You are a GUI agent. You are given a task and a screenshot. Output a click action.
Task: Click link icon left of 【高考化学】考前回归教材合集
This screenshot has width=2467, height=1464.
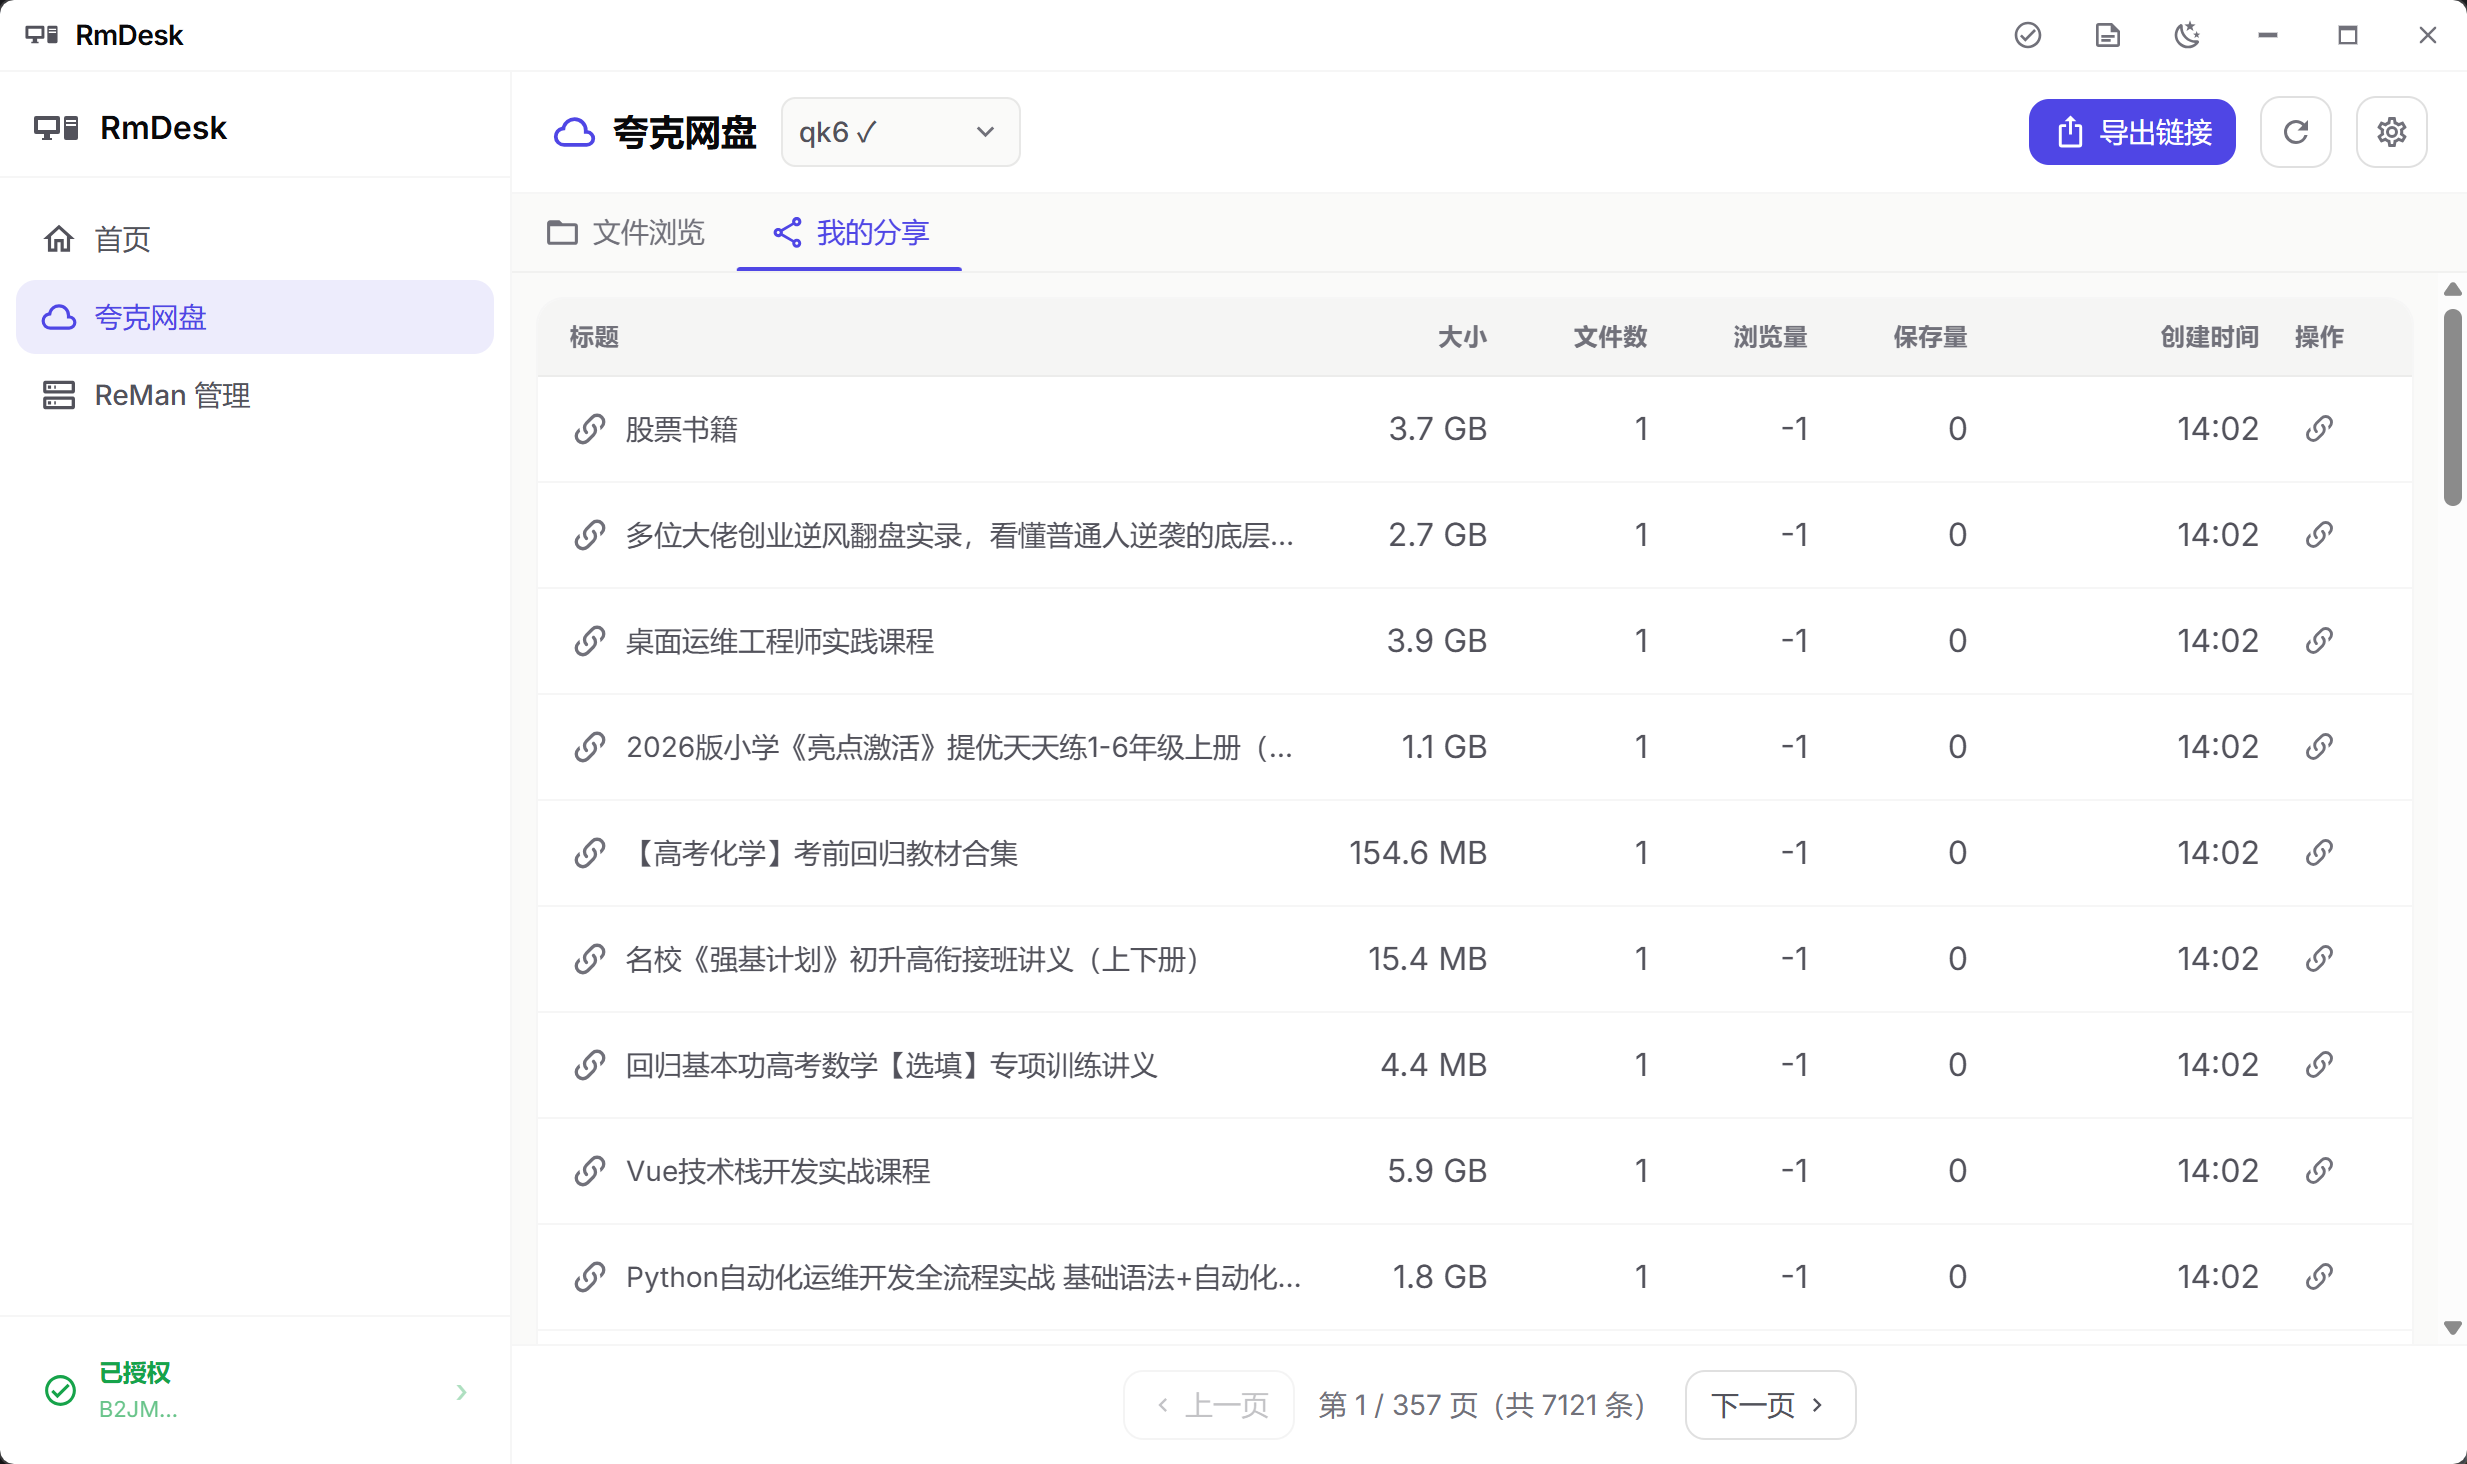pyautogui.click(x=590, y=853)
